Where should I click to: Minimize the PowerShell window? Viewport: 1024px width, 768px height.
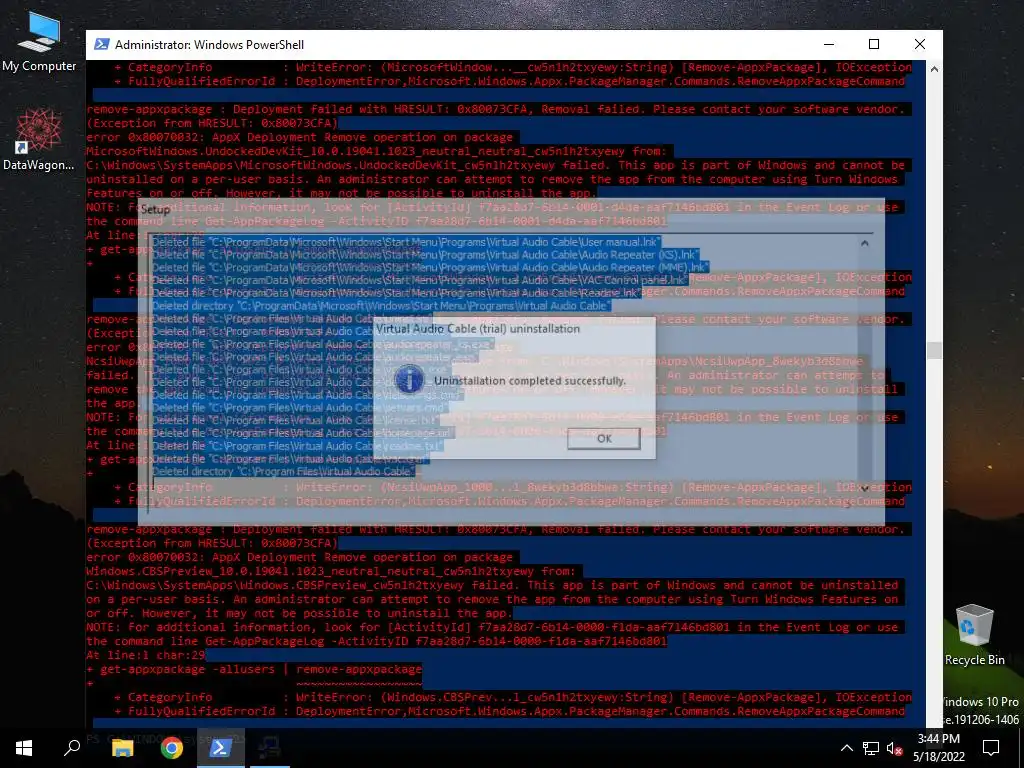[x=829, y=44]
